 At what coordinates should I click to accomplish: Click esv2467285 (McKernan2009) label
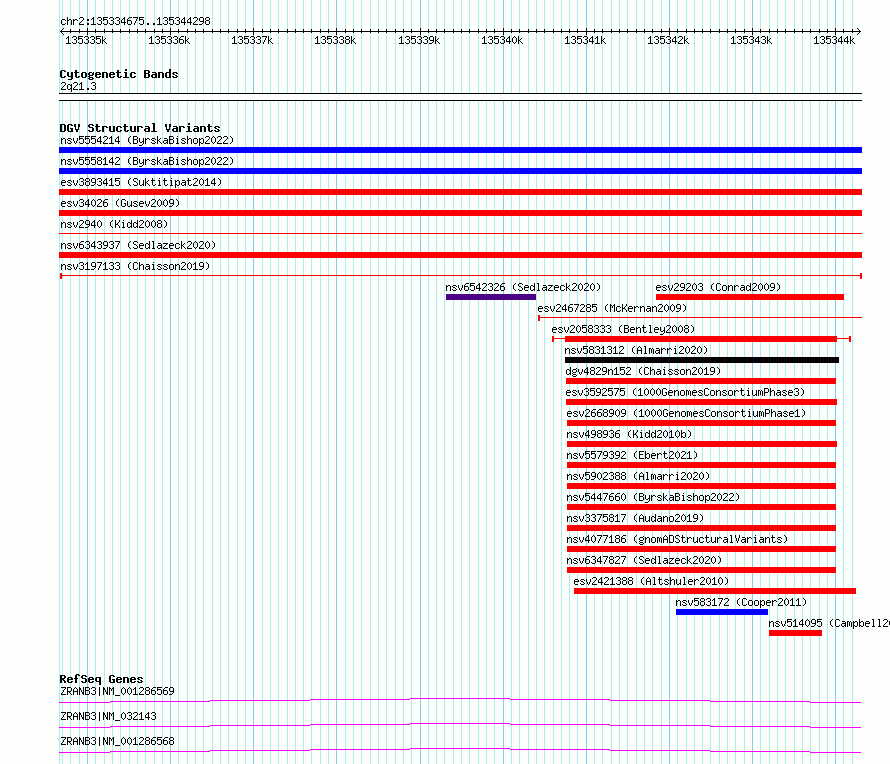(612, 308)
